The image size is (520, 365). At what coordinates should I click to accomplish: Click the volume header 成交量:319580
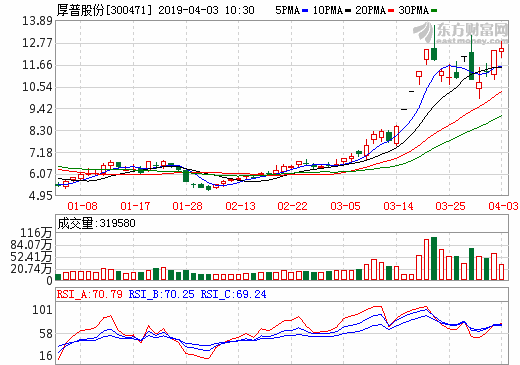point(96,223)
